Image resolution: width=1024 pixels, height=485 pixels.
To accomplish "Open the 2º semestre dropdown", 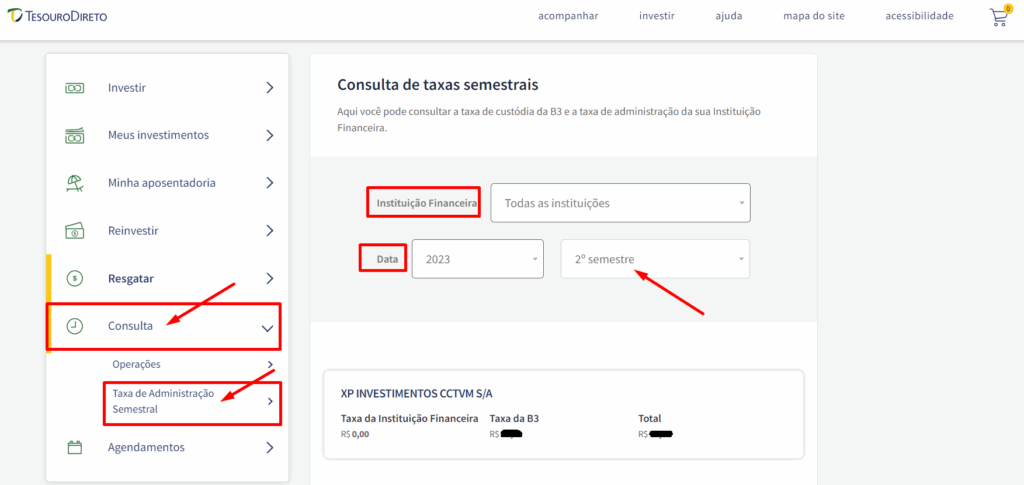I will pos(655,259).
